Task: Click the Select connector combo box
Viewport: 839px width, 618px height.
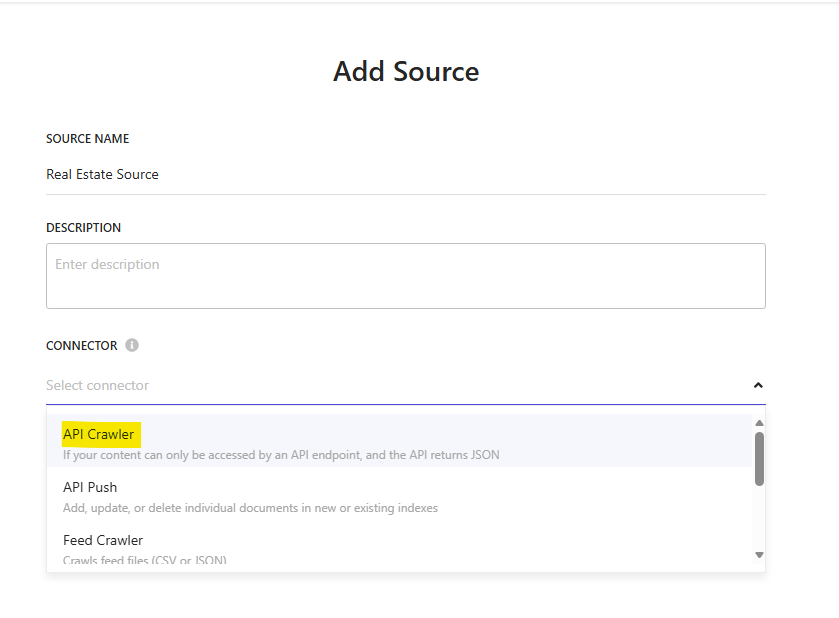Action: tap(406, 385)
